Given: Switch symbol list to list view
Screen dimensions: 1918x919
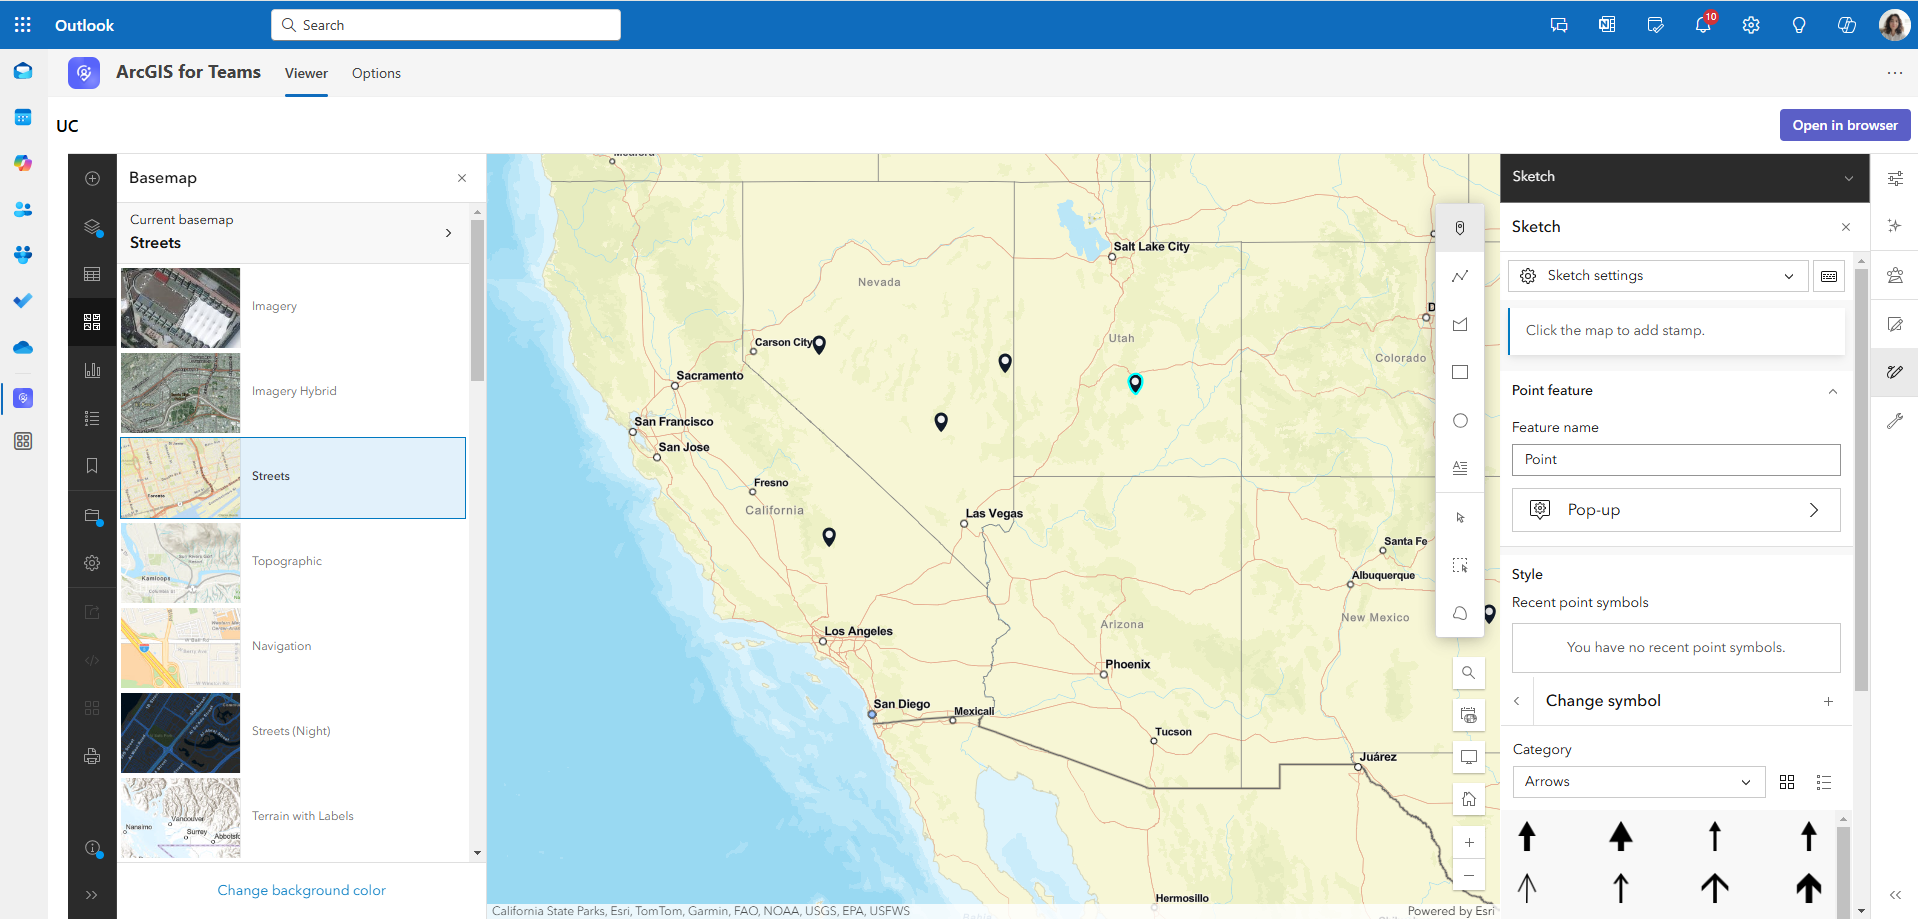Looking at the screenshot, I should (1824, 782).
